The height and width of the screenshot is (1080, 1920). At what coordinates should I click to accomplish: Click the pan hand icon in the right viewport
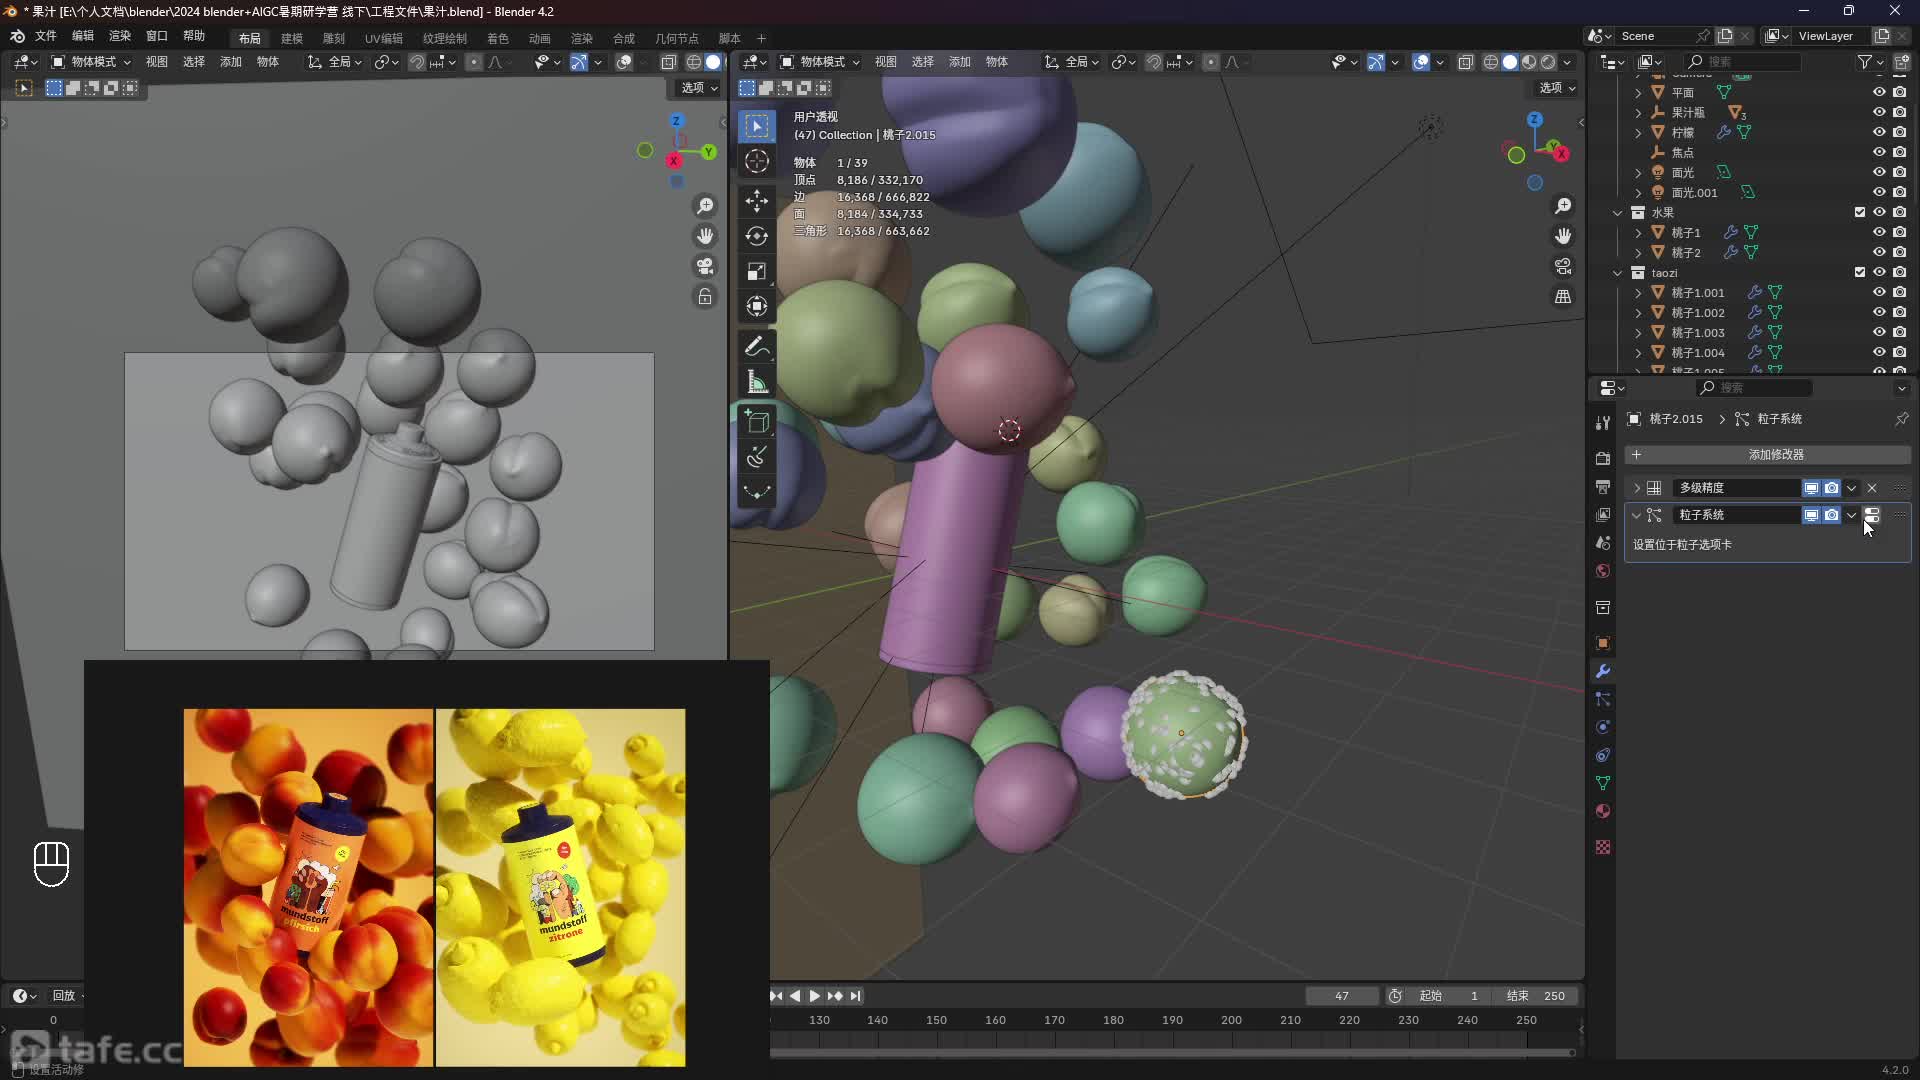click(x=1563, y=236)
